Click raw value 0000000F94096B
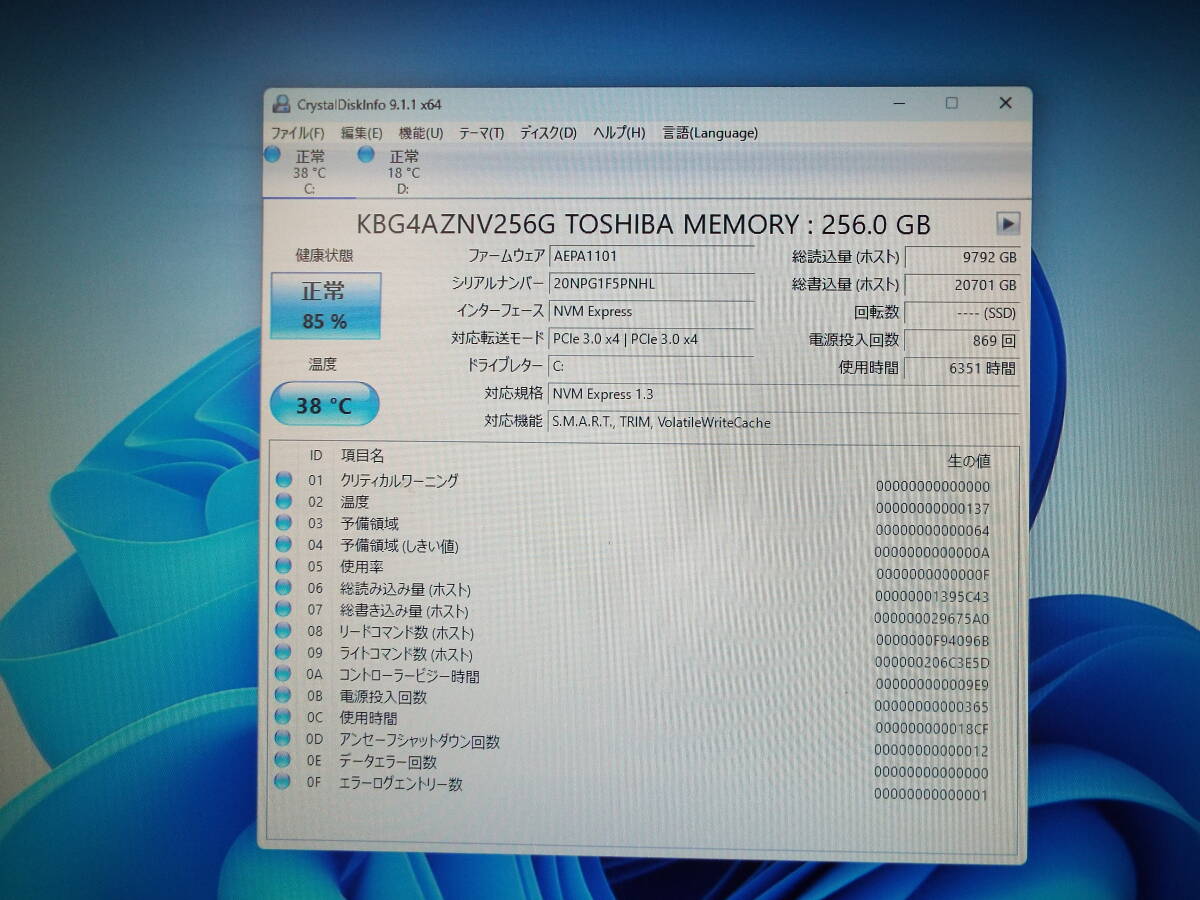This screenshot has width=1200, height=900. pos(932,641)
